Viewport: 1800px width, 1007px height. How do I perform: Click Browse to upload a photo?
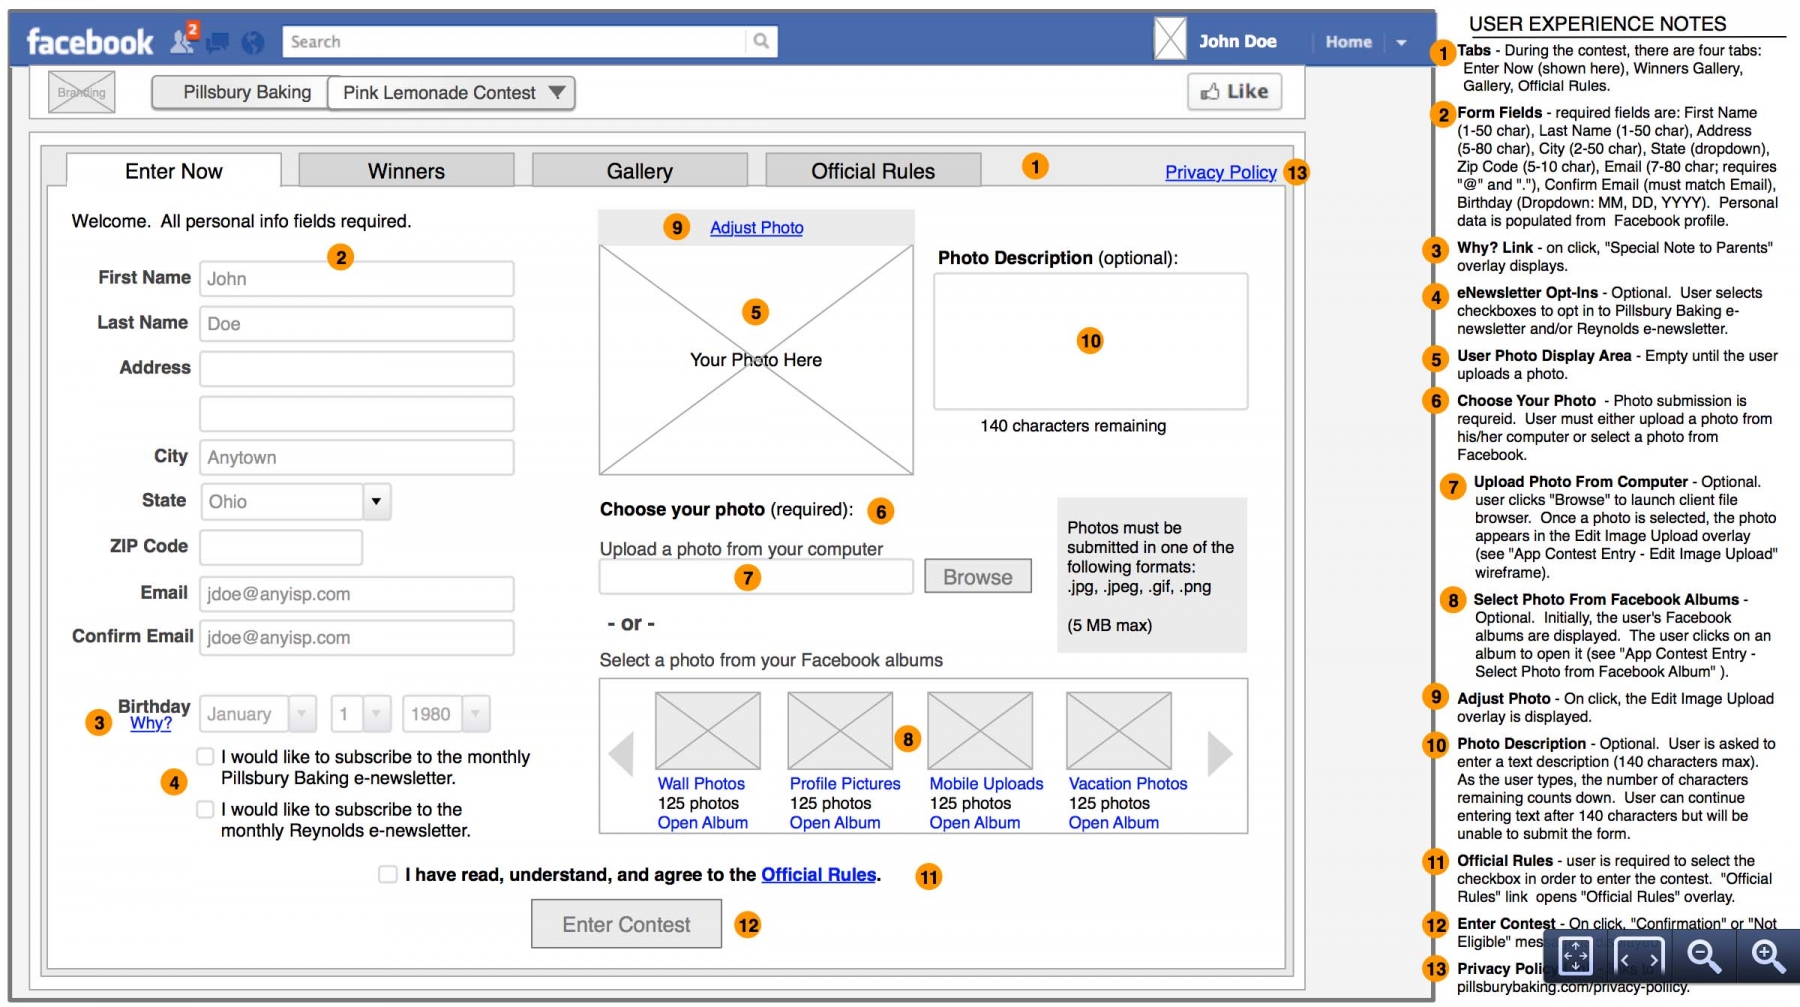pos(978,577)
